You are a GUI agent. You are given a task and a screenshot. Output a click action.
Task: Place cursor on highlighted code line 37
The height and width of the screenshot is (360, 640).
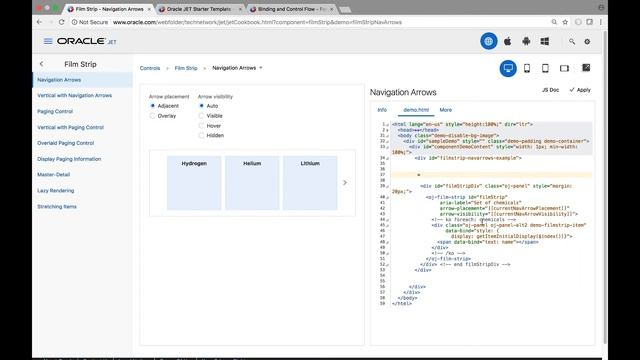click(x=491, y=175)
